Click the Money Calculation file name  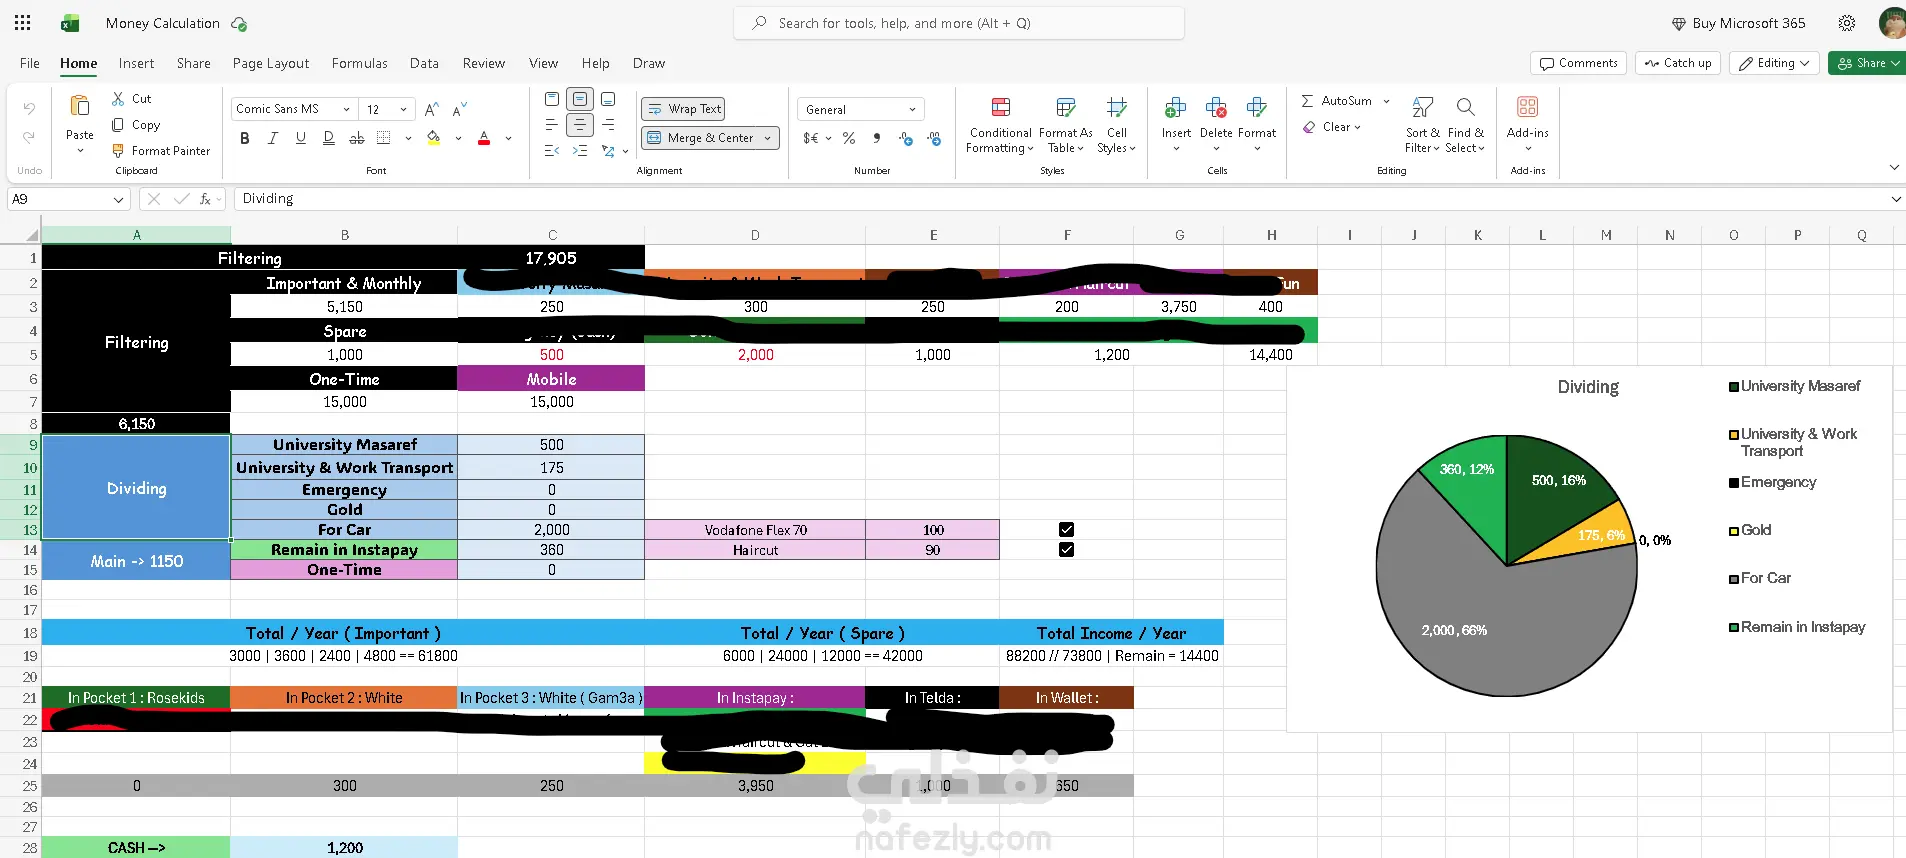pos(163,23)
